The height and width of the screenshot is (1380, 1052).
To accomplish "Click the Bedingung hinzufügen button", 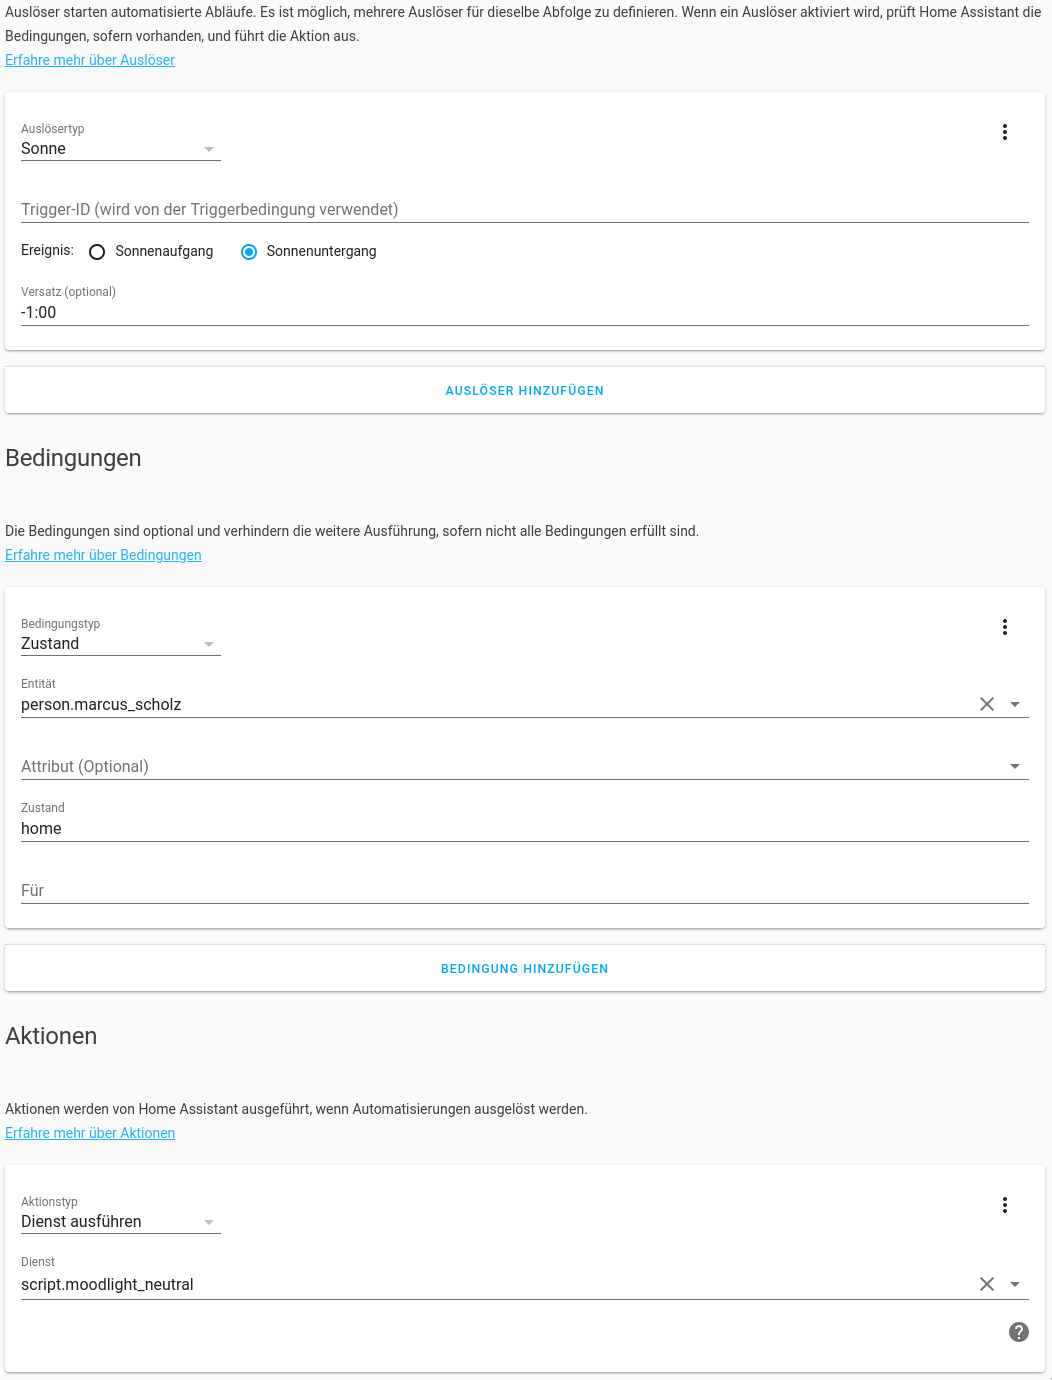I will coord(524,969).
